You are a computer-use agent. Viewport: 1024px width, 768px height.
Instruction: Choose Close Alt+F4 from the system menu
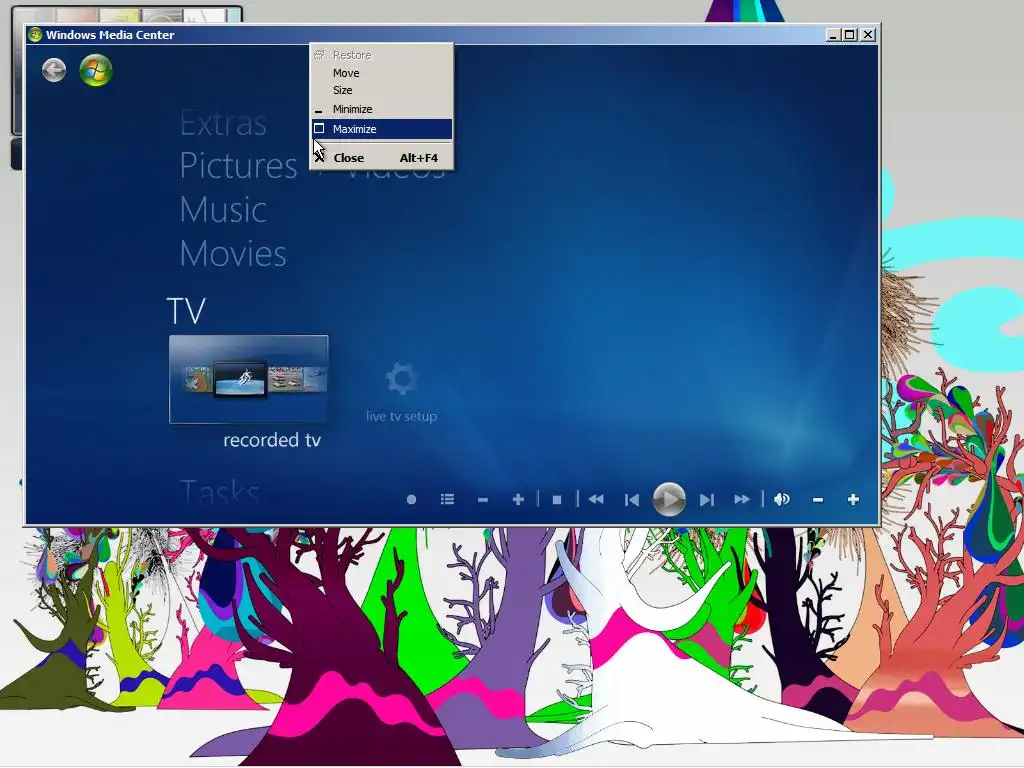point(381,158)
